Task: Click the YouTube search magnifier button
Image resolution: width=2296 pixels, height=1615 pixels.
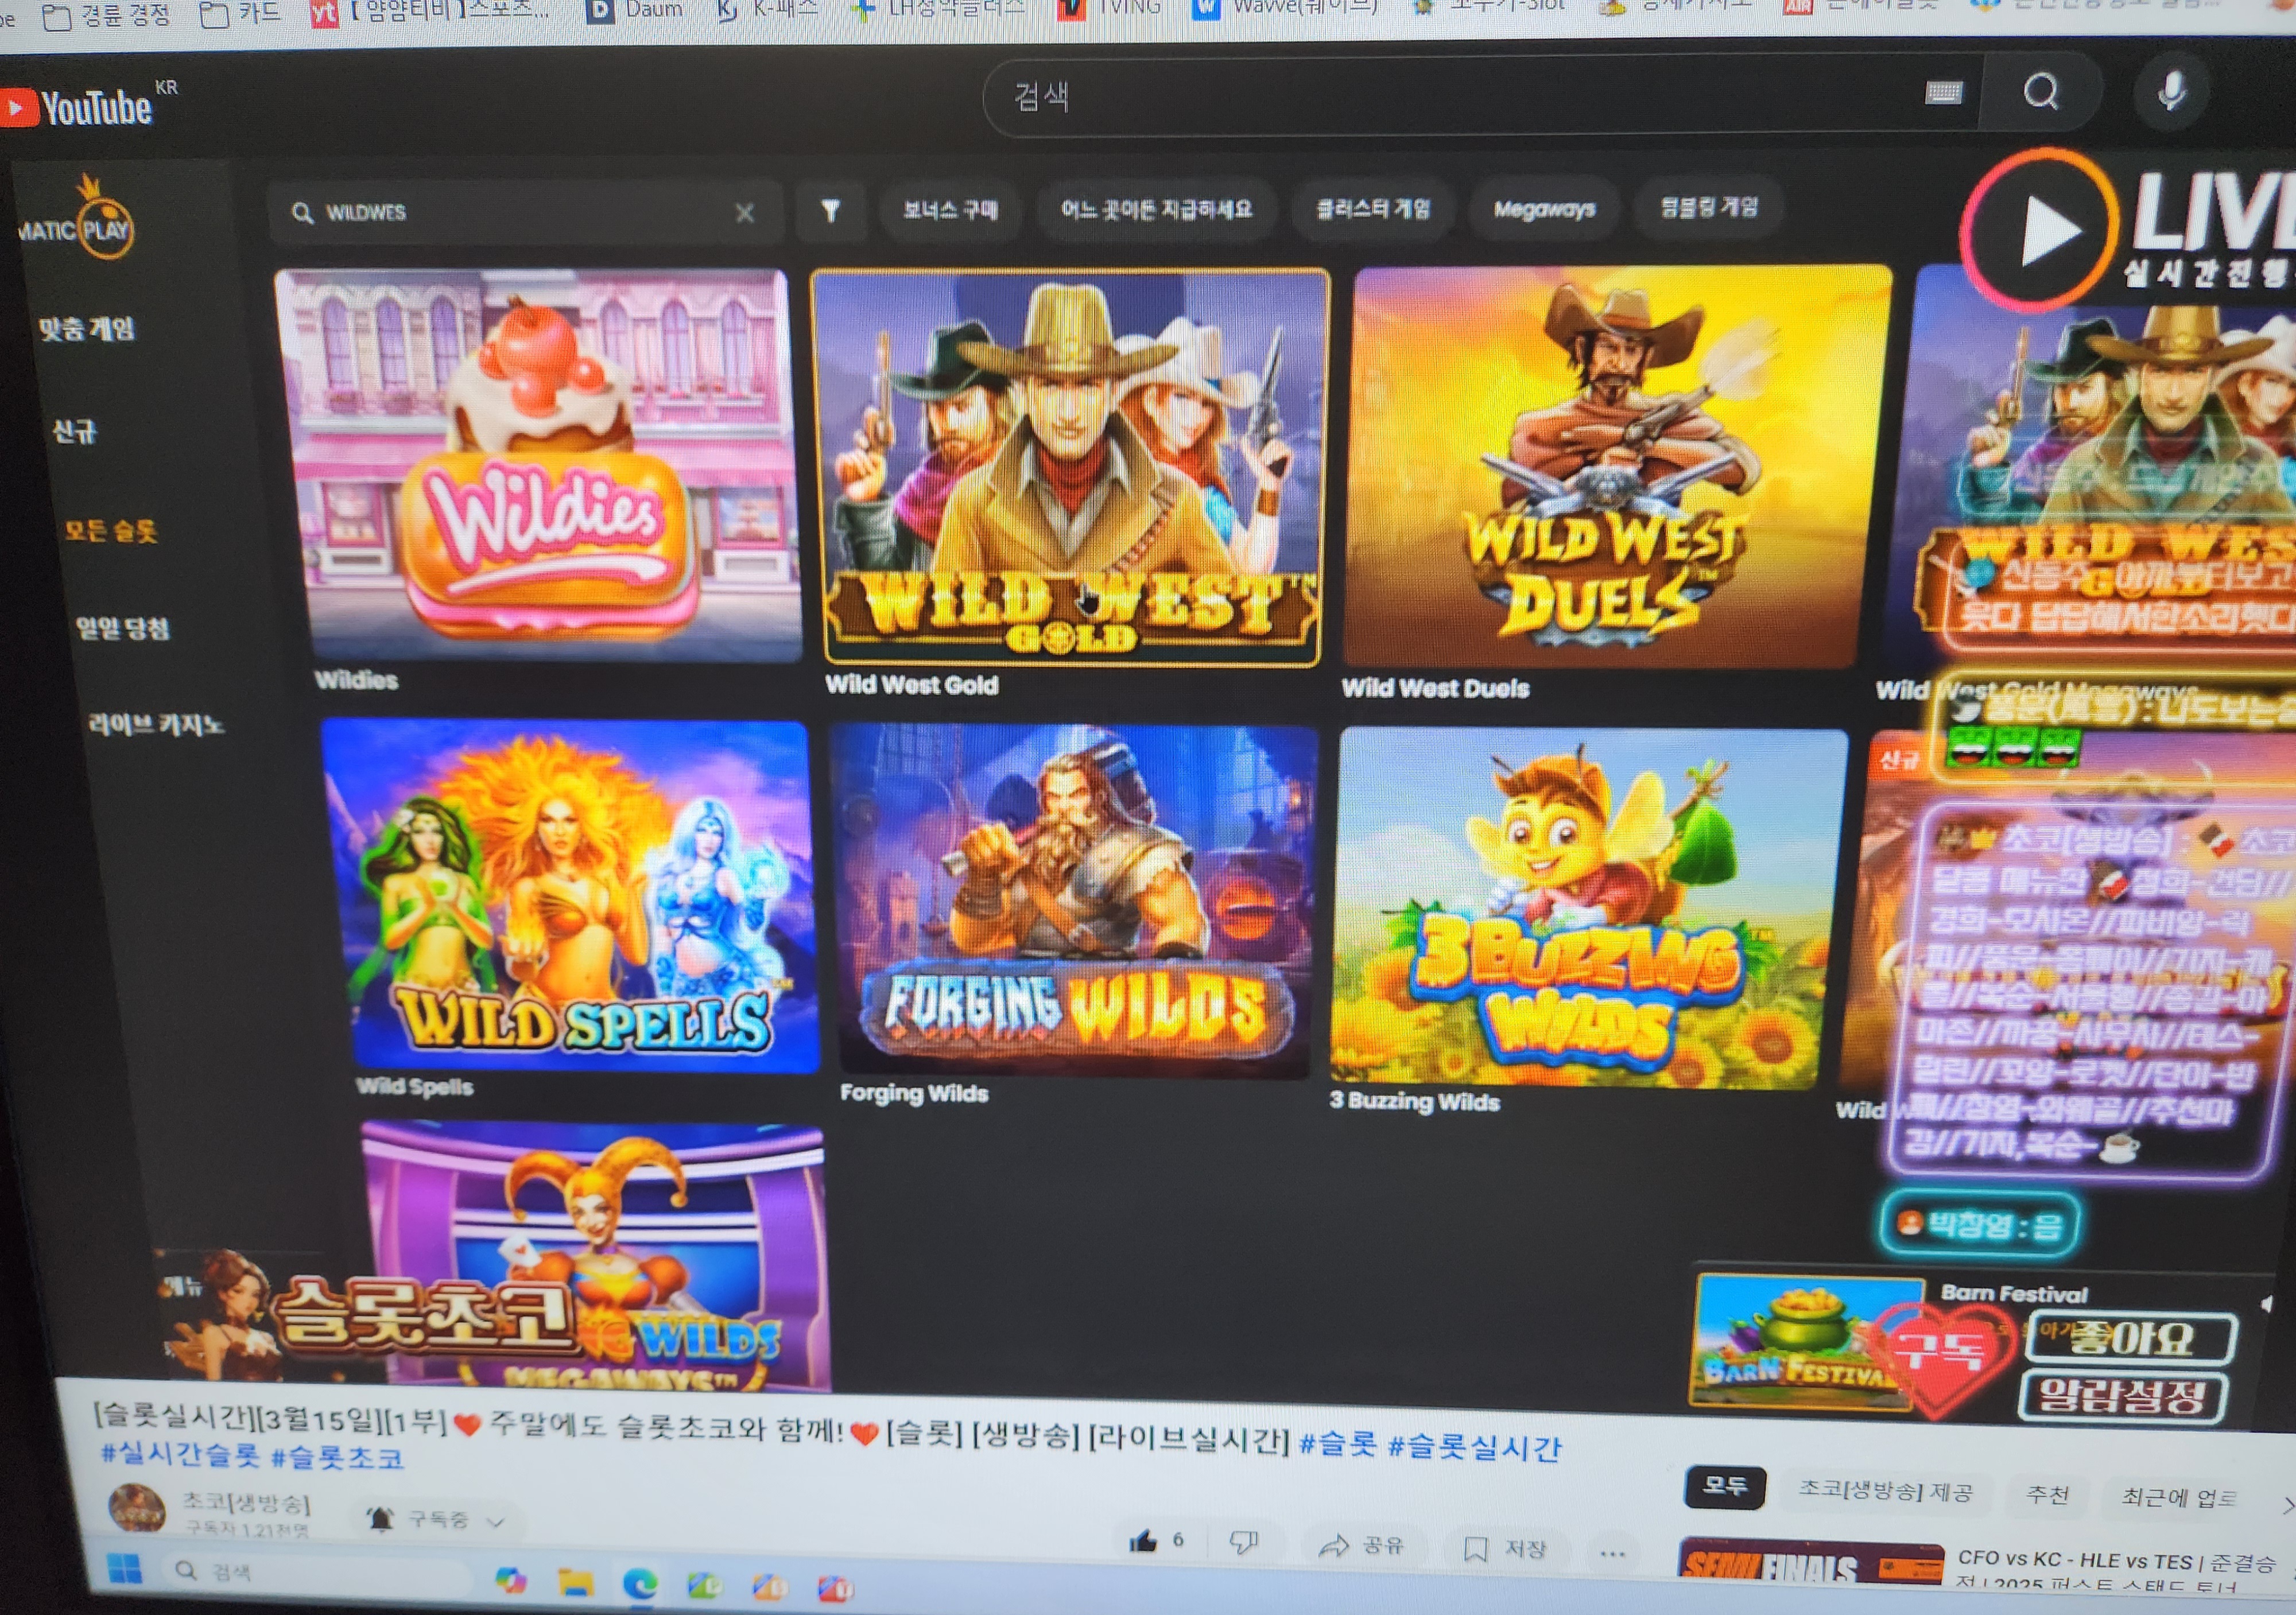Action: [2040, 93]
